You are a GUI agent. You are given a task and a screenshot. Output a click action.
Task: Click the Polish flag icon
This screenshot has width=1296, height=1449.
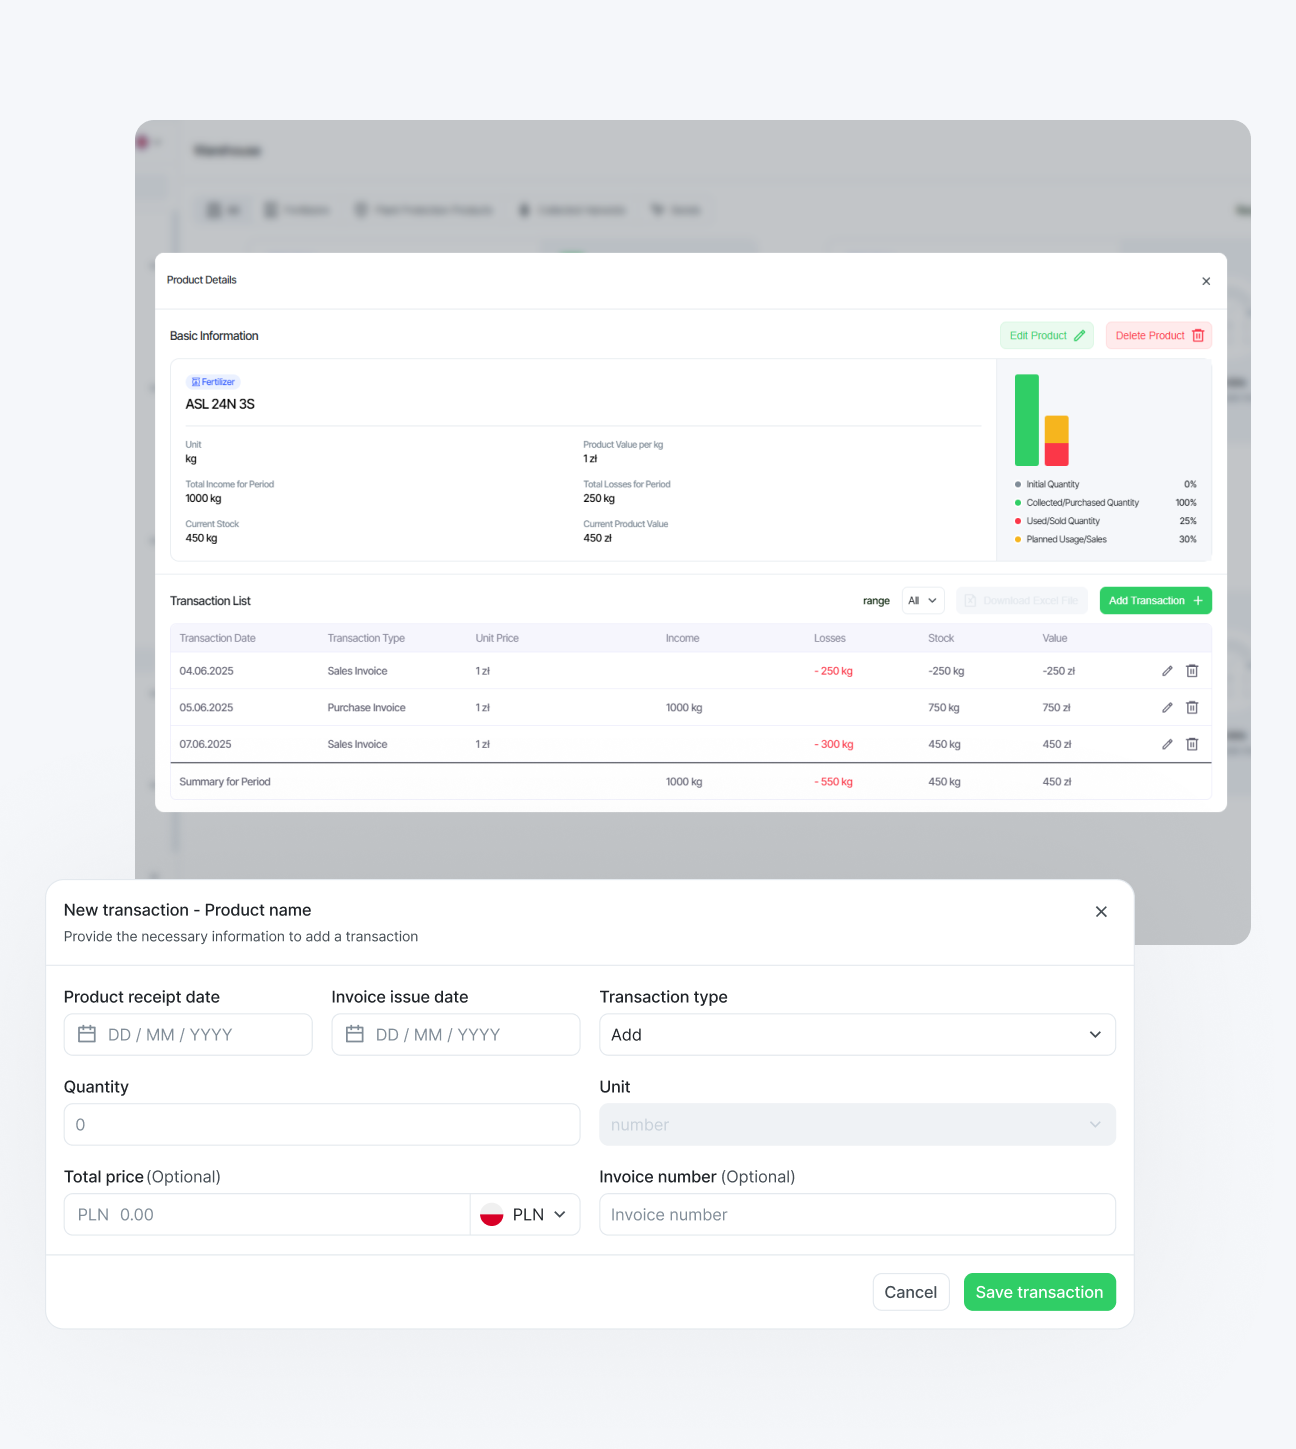pyautogui.click(x=491, y=1215)
